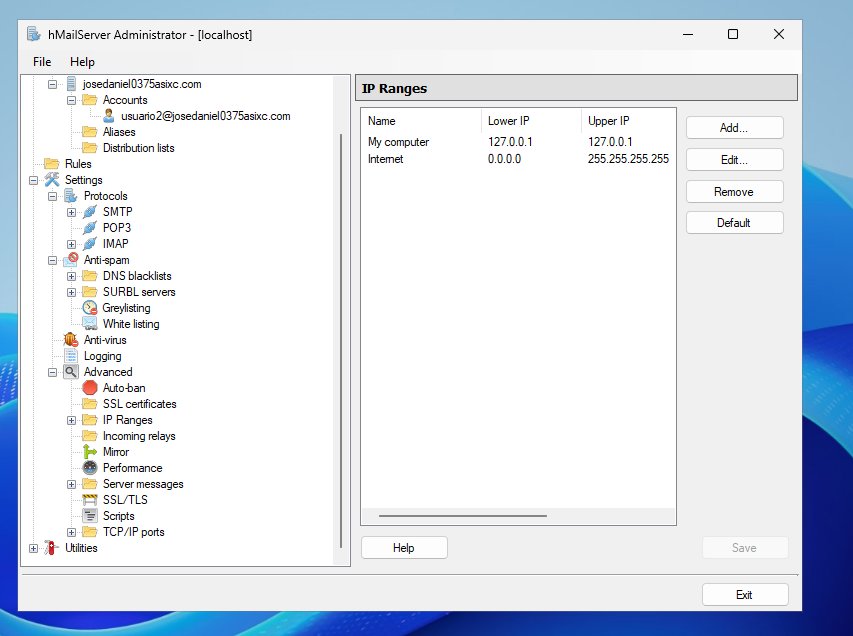
Task: Expand the SMTP node
Action: pyautogui.click(x=71, y=212)
